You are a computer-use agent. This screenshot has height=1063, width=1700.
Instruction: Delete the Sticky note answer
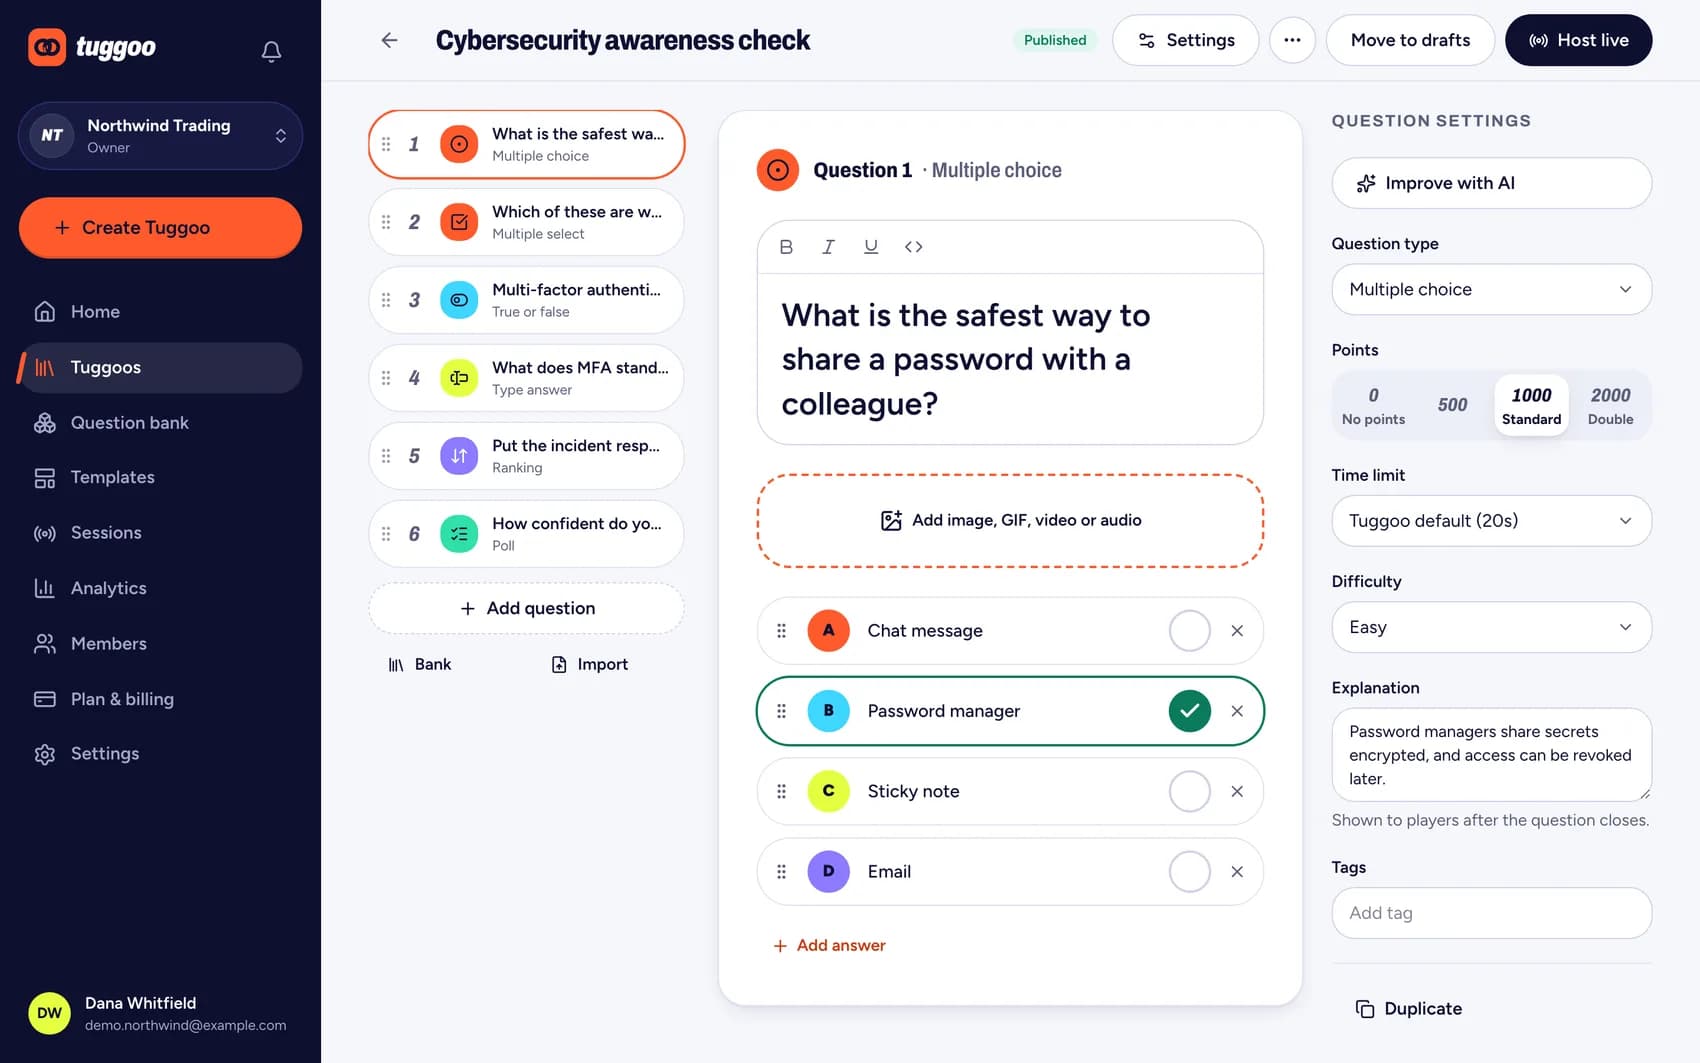[1237, 791]
